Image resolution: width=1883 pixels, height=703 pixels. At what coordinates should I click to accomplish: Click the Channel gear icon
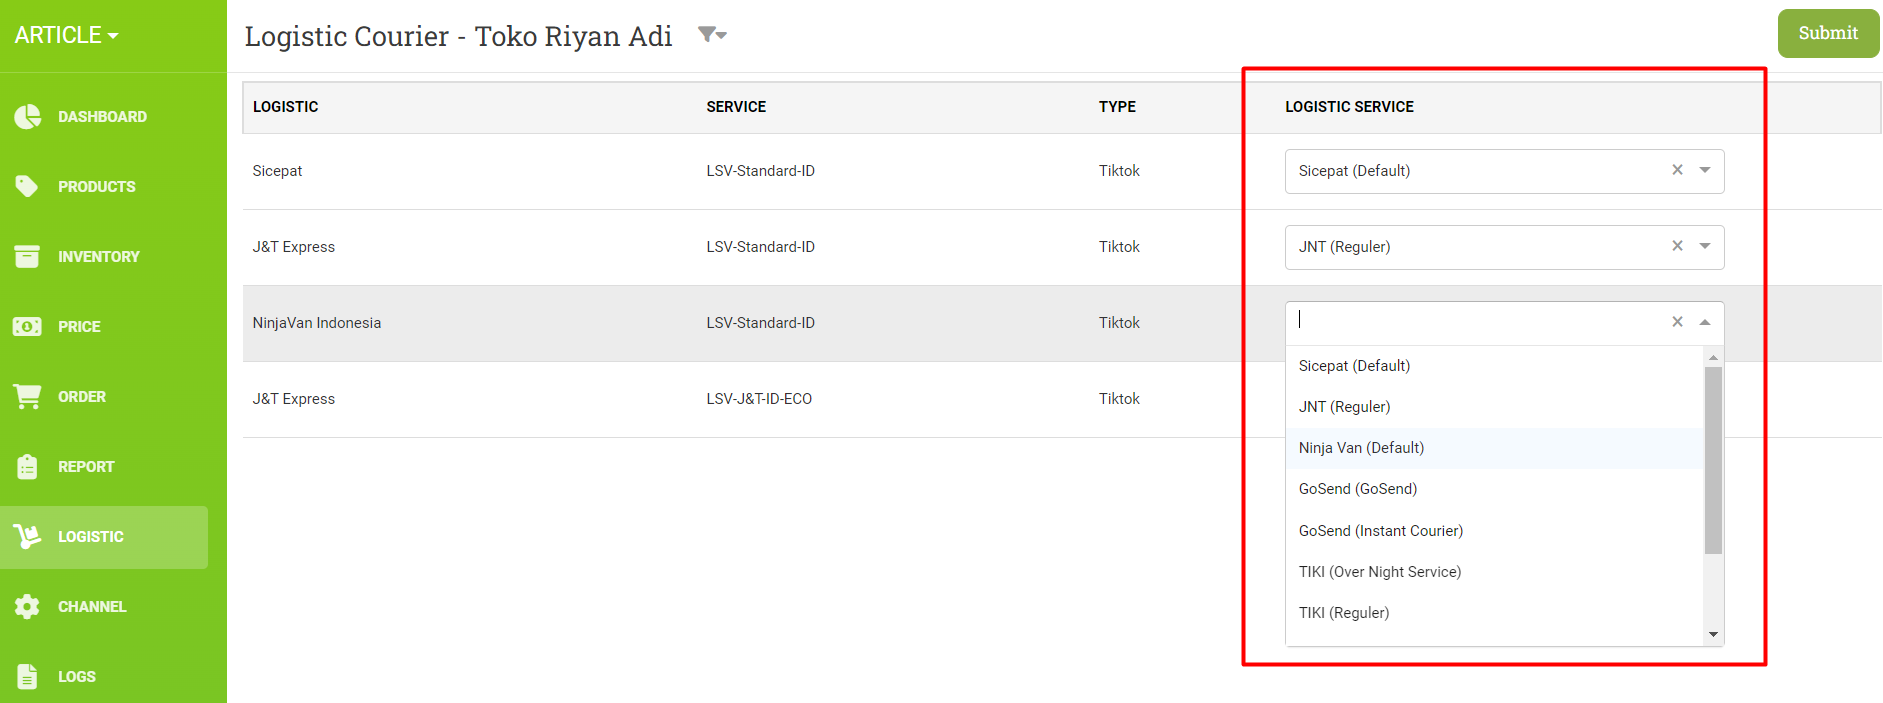click(28, 607)
